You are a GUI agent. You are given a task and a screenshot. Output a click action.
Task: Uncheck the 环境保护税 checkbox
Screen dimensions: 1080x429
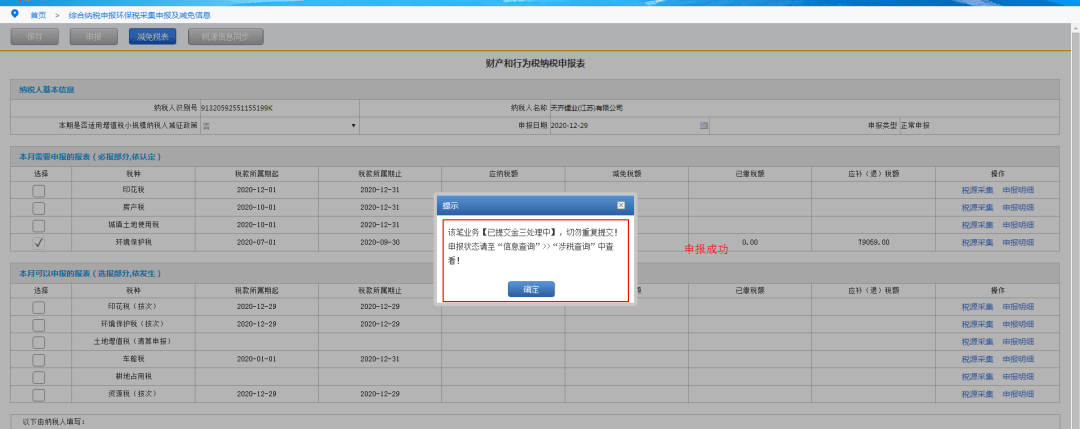(39, 242)
